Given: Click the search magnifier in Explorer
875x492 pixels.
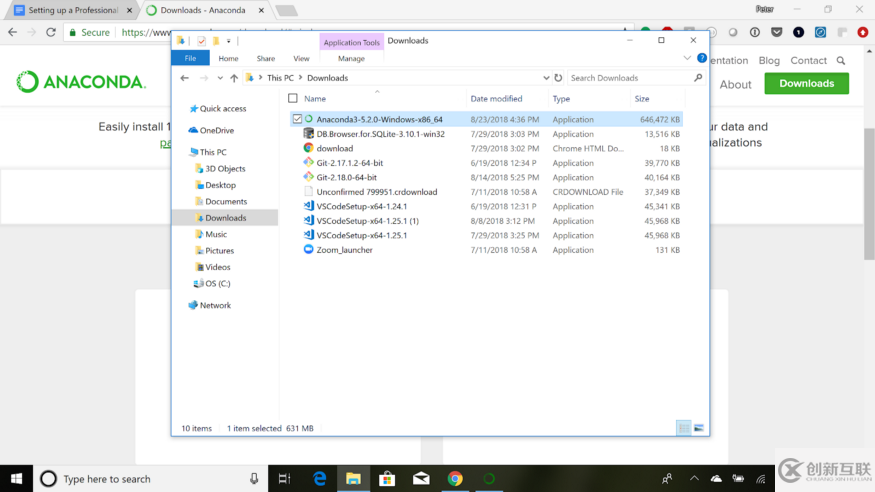Looking at the screenshot, I should click(x=698, y=78).
